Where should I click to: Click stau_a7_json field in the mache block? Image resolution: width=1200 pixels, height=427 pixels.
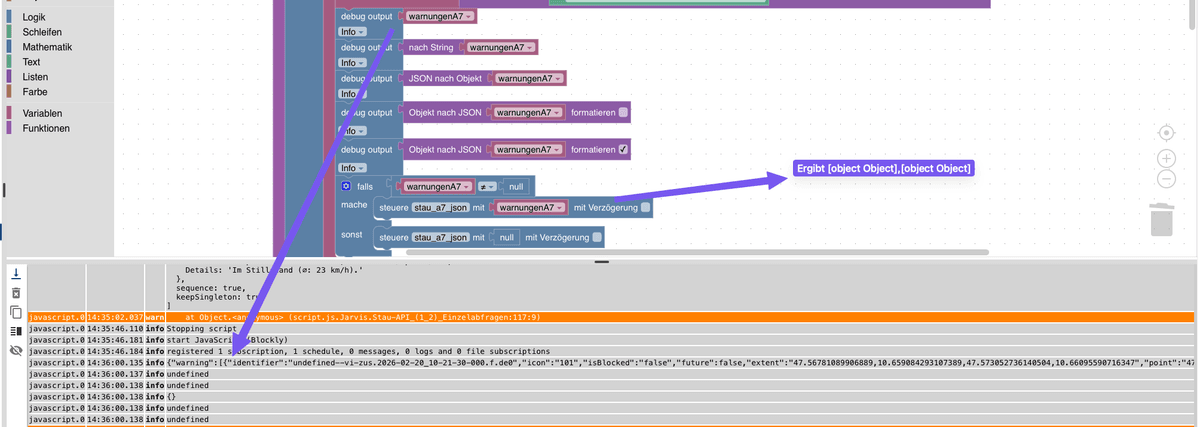(x=441, y=207)
